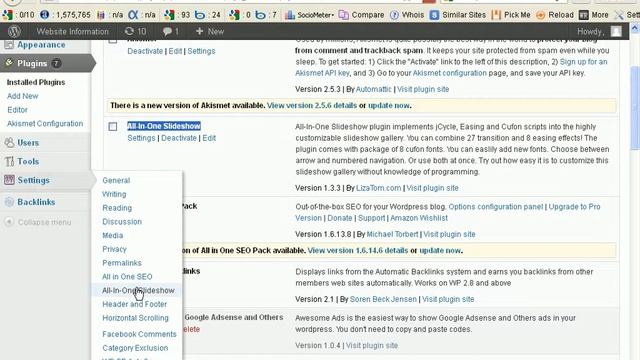
Task: Click the Google PageRank 0/10 indicator
Action: click(x=18, y=15)
